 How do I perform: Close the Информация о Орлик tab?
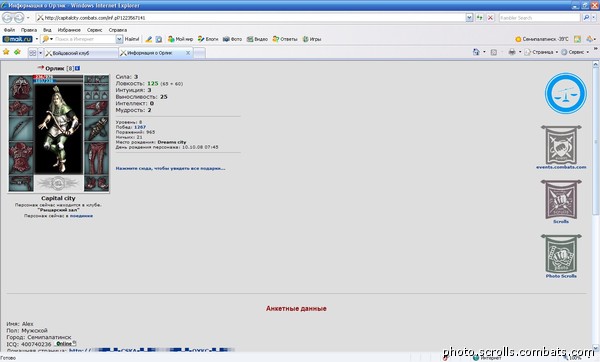point(188,53)
